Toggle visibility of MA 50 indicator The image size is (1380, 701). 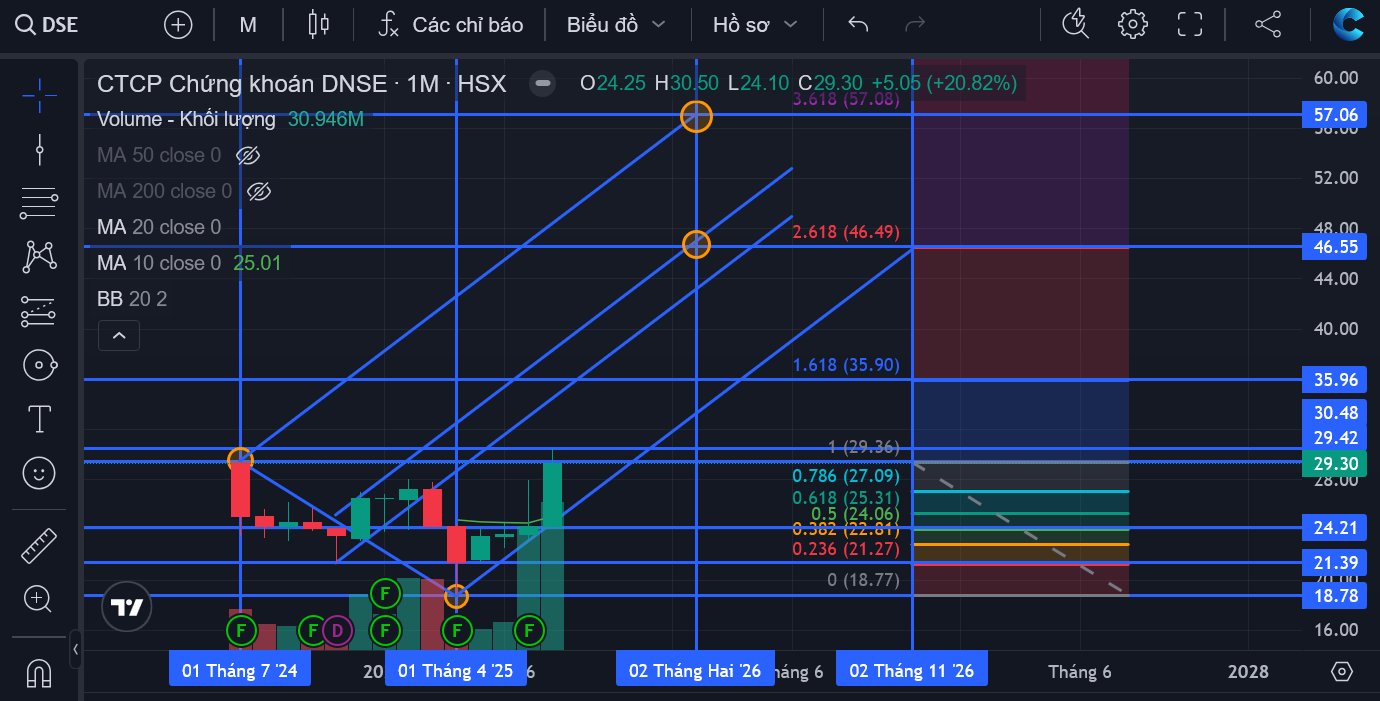tap(247, 155)
